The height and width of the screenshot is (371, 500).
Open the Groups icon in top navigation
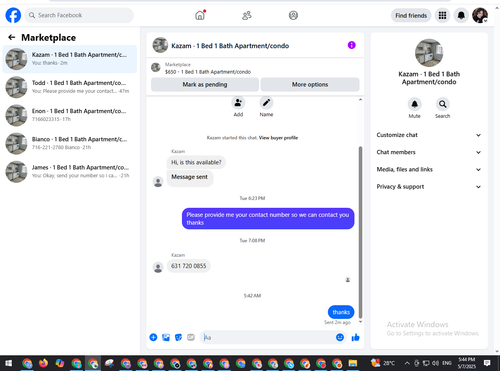click(293, 15)
